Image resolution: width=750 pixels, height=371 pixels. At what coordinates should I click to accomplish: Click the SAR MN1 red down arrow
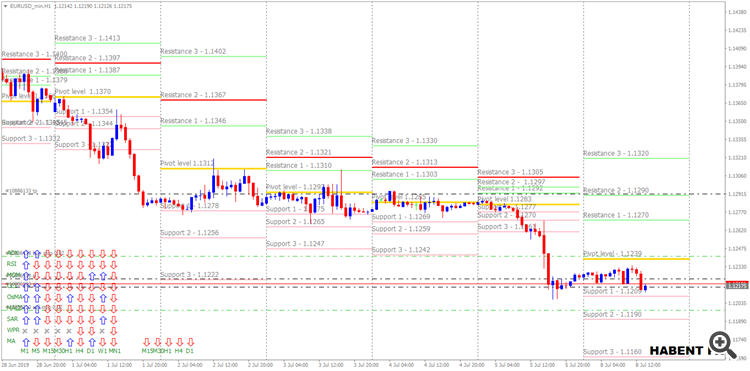pyautogui.click(x=113, y=320)
